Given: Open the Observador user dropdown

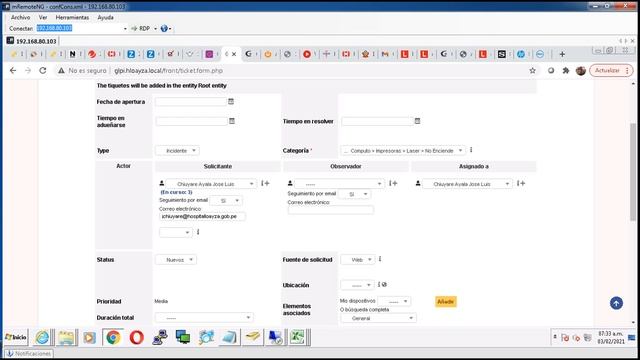Looking at the screenshot, I should 339,184.
